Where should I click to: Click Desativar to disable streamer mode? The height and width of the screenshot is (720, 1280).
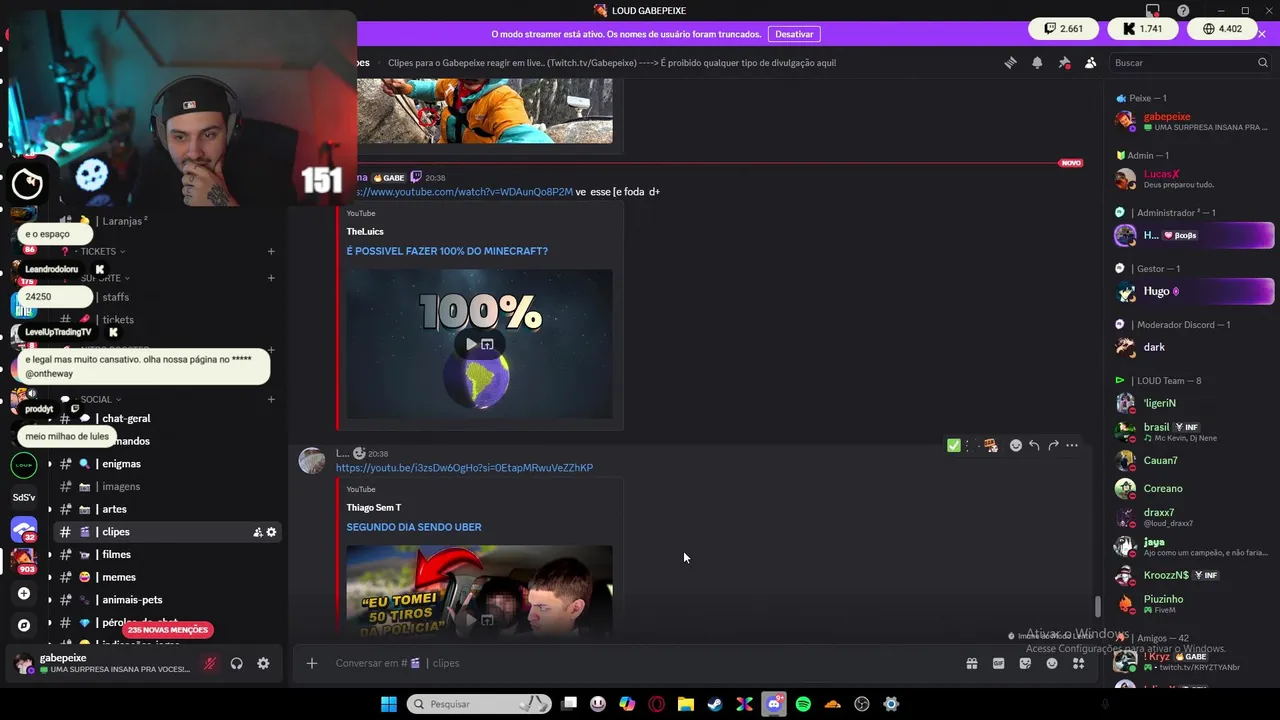(x=794, y=34)
